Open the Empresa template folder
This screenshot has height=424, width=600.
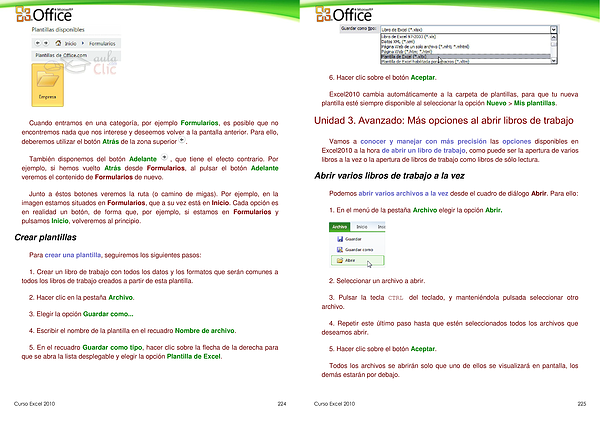point(47,85)
